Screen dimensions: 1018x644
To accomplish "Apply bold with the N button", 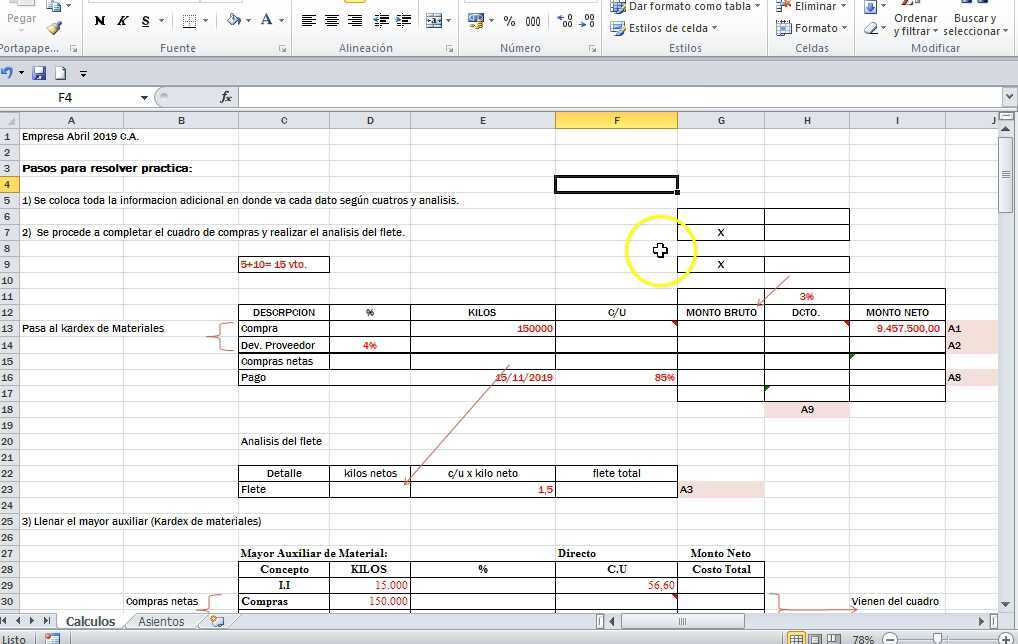I will pyautogui.click(x=99, y=21).
